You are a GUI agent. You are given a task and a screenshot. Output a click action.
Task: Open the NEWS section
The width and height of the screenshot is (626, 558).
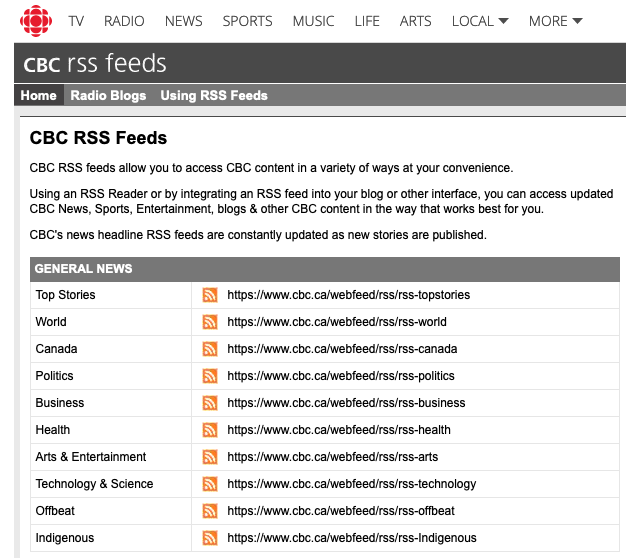(x=184, y=21)
